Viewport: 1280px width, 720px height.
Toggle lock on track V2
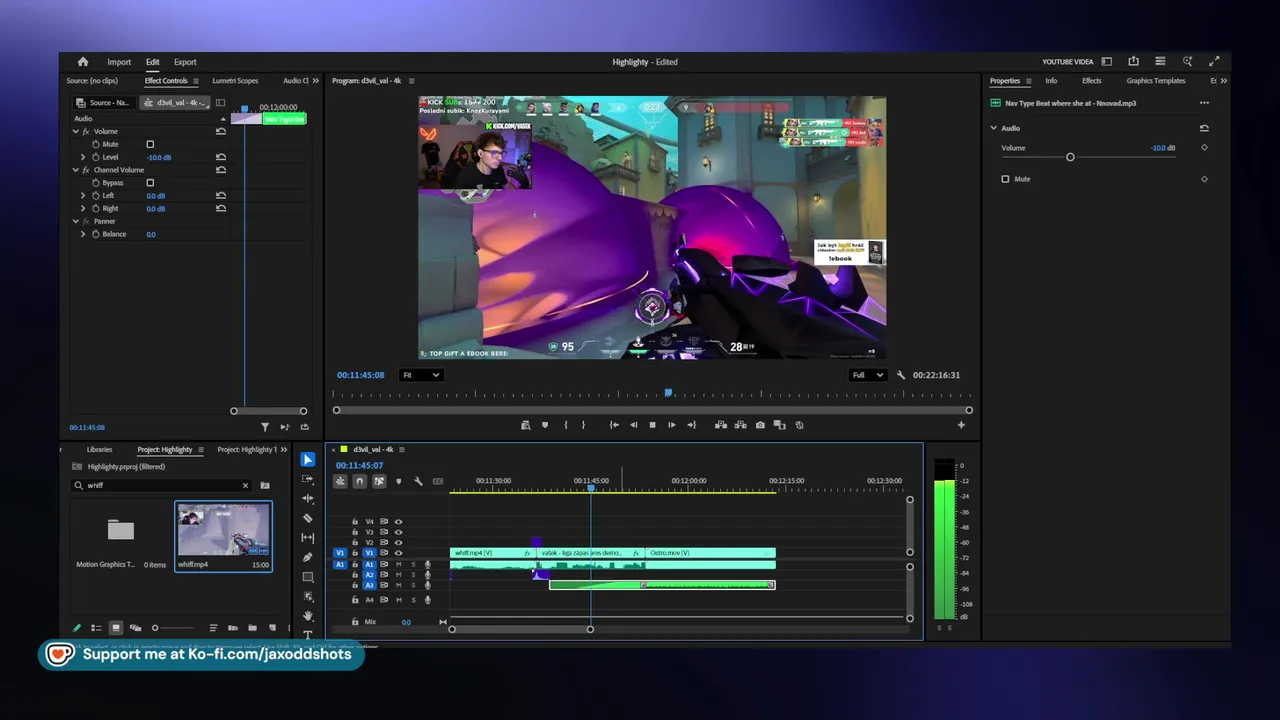354,543
